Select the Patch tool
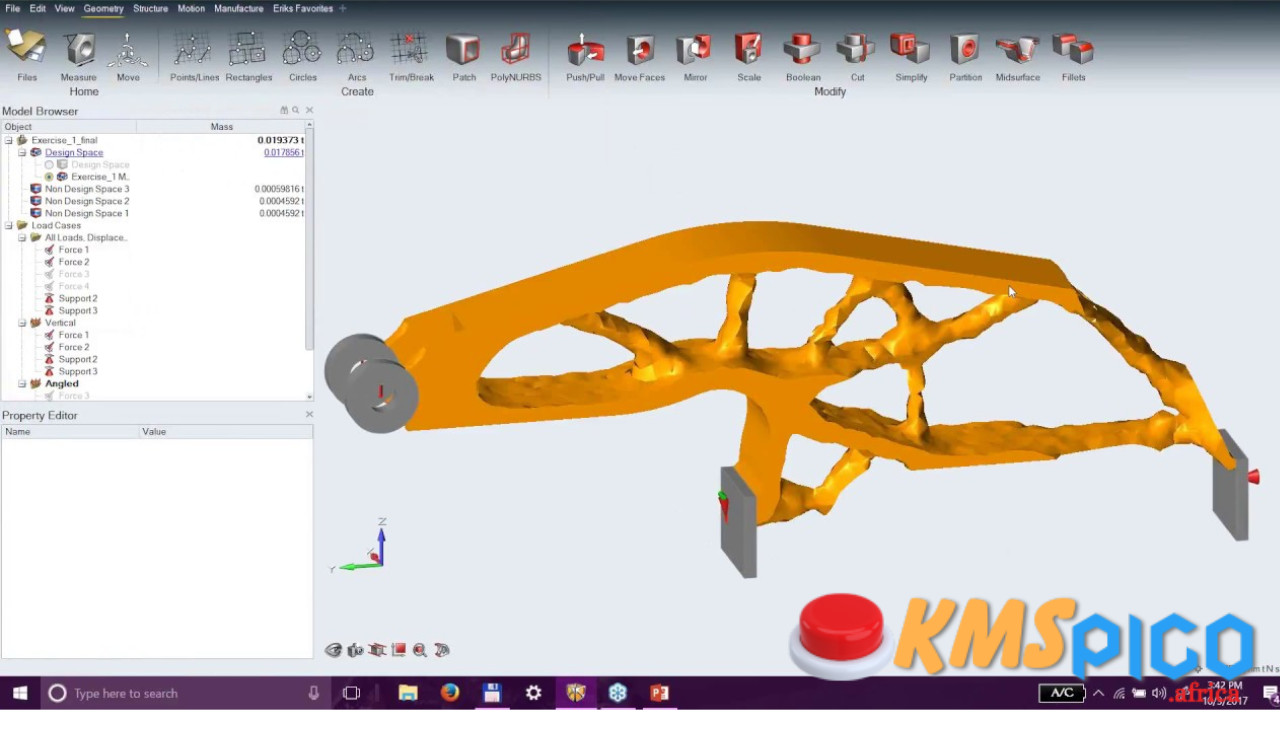Screen dimensions: 1280x730 click(464, 56)
